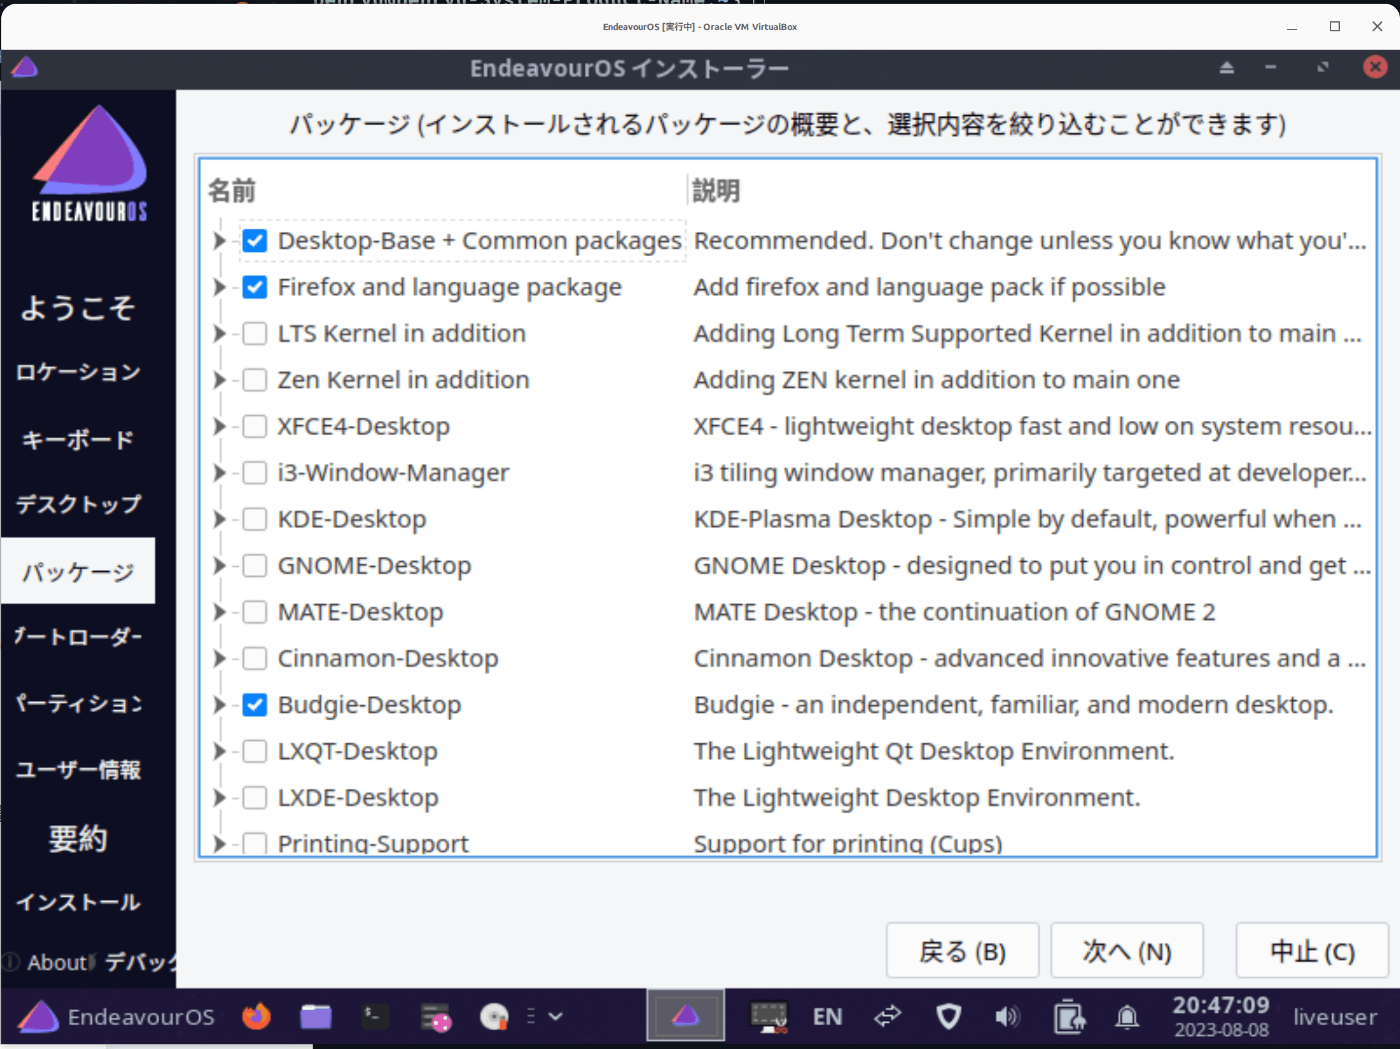
Task: Click the liveuser name in the taskbar
Action: click(x=1335, y=1017)
